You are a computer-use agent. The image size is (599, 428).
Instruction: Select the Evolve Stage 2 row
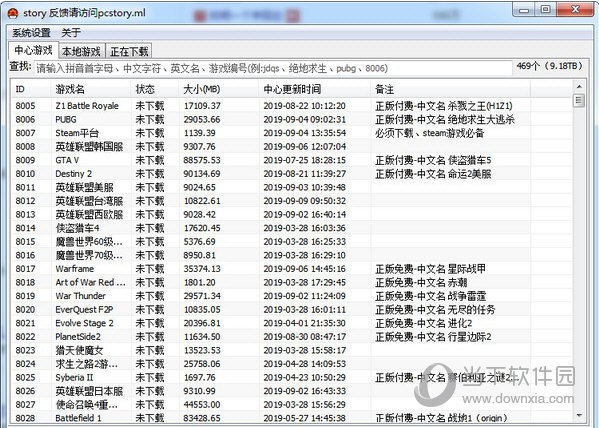point(292,323)
